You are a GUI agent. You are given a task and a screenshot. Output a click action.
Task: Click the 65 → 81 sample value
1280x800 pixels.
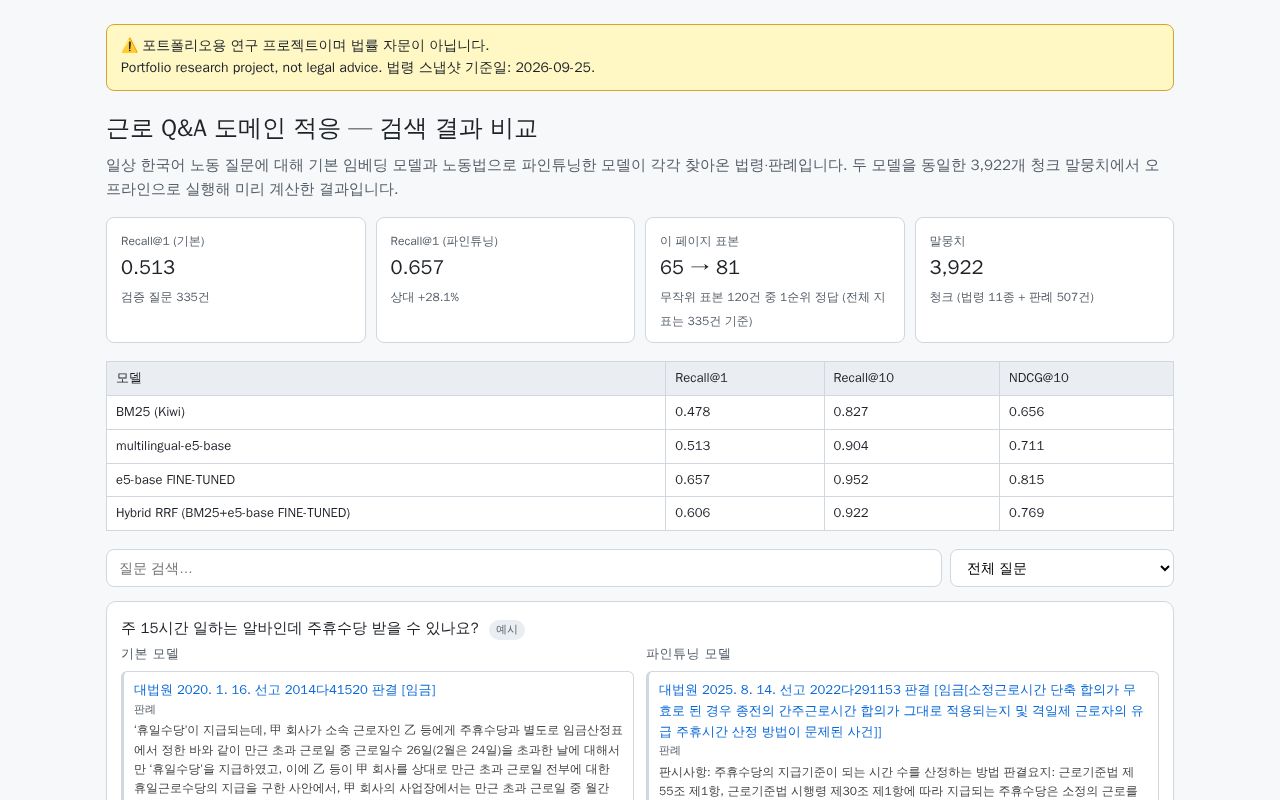700,267
